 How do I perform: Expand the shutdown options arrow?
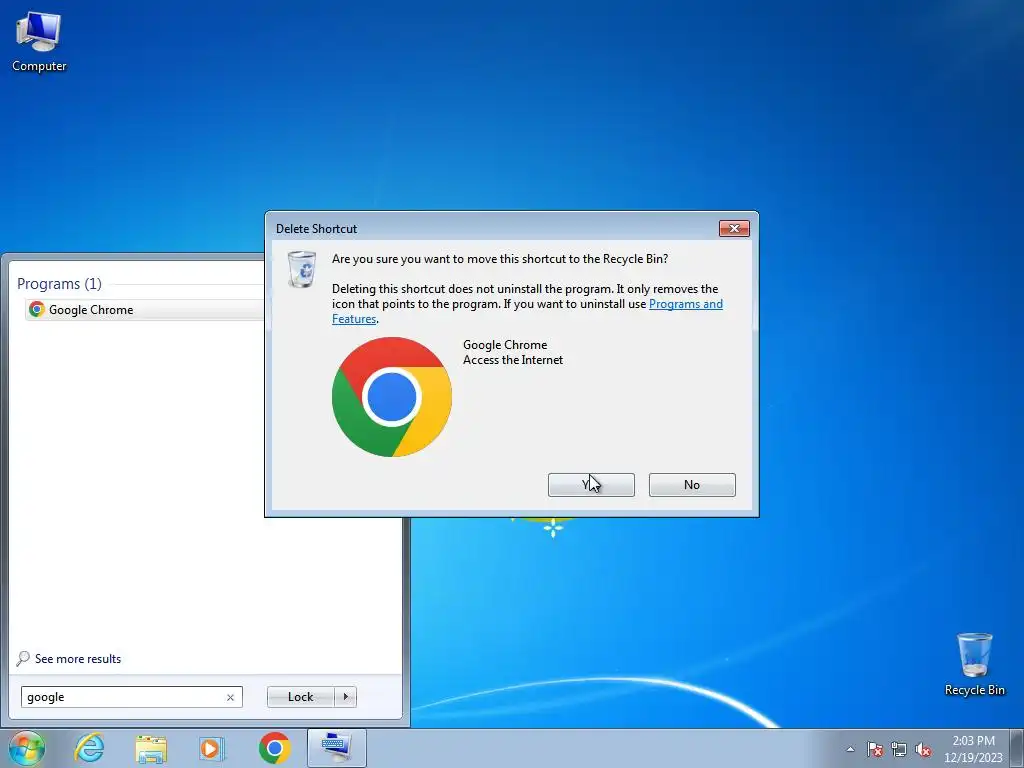pyautogui.click(x=345, y=697)
